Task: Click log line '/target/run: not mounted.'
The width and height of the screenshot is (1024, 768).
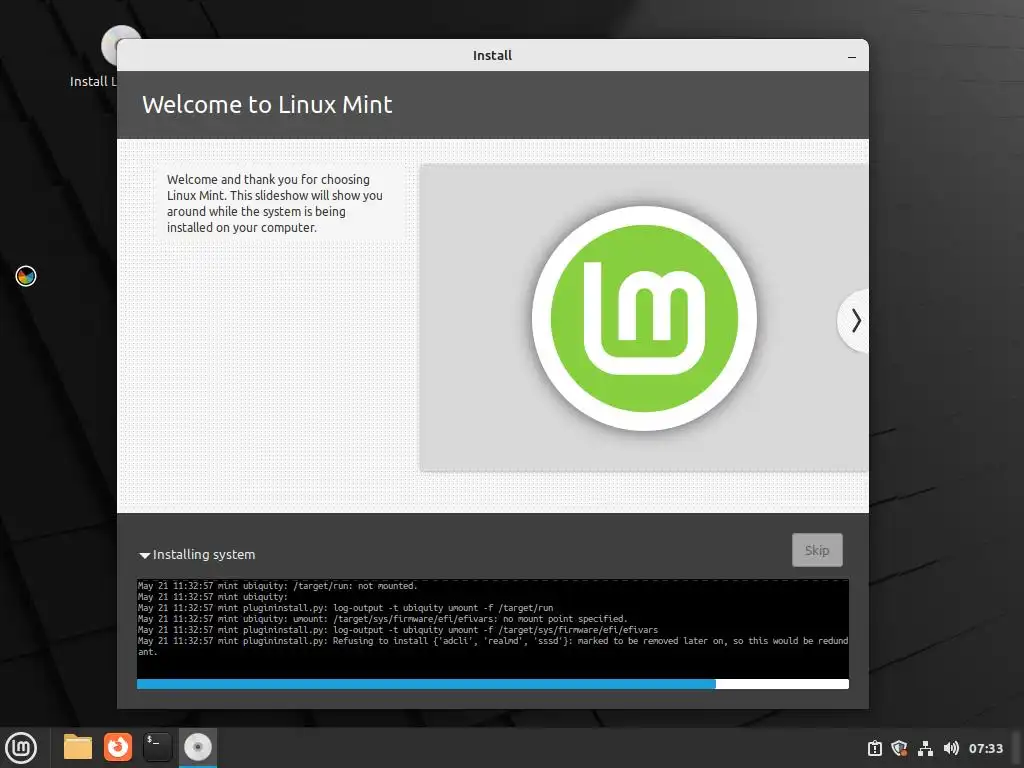Action: 277,586
